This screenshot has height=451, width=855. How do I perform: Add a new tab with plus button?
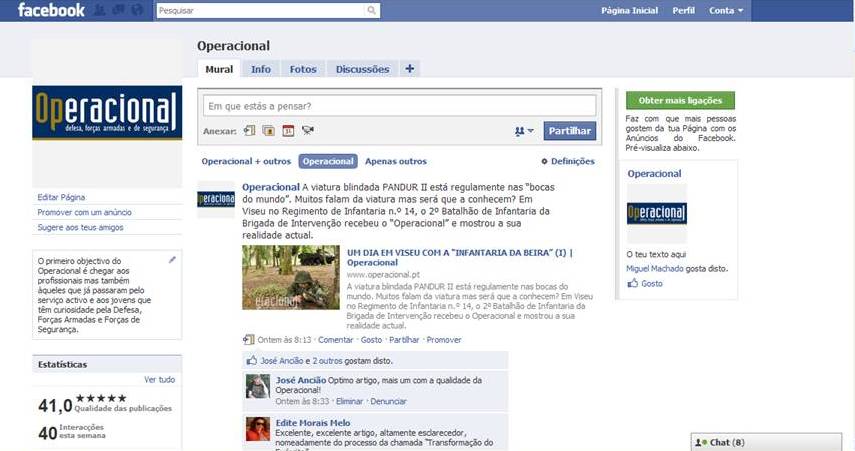410,69
